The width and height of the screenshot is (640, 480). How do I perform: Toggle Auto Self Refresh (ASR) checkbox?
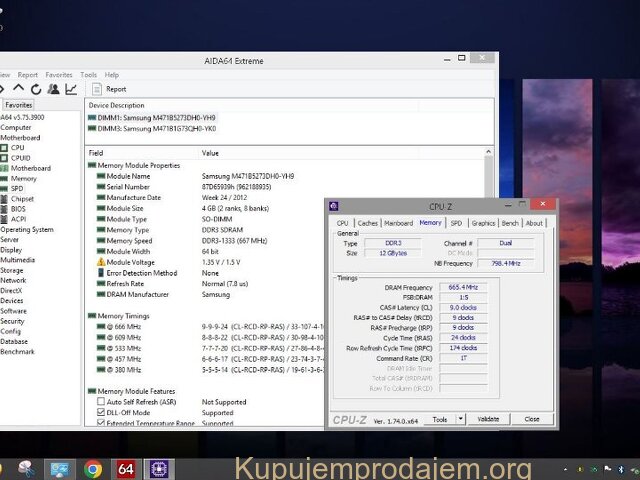(101, 401)
